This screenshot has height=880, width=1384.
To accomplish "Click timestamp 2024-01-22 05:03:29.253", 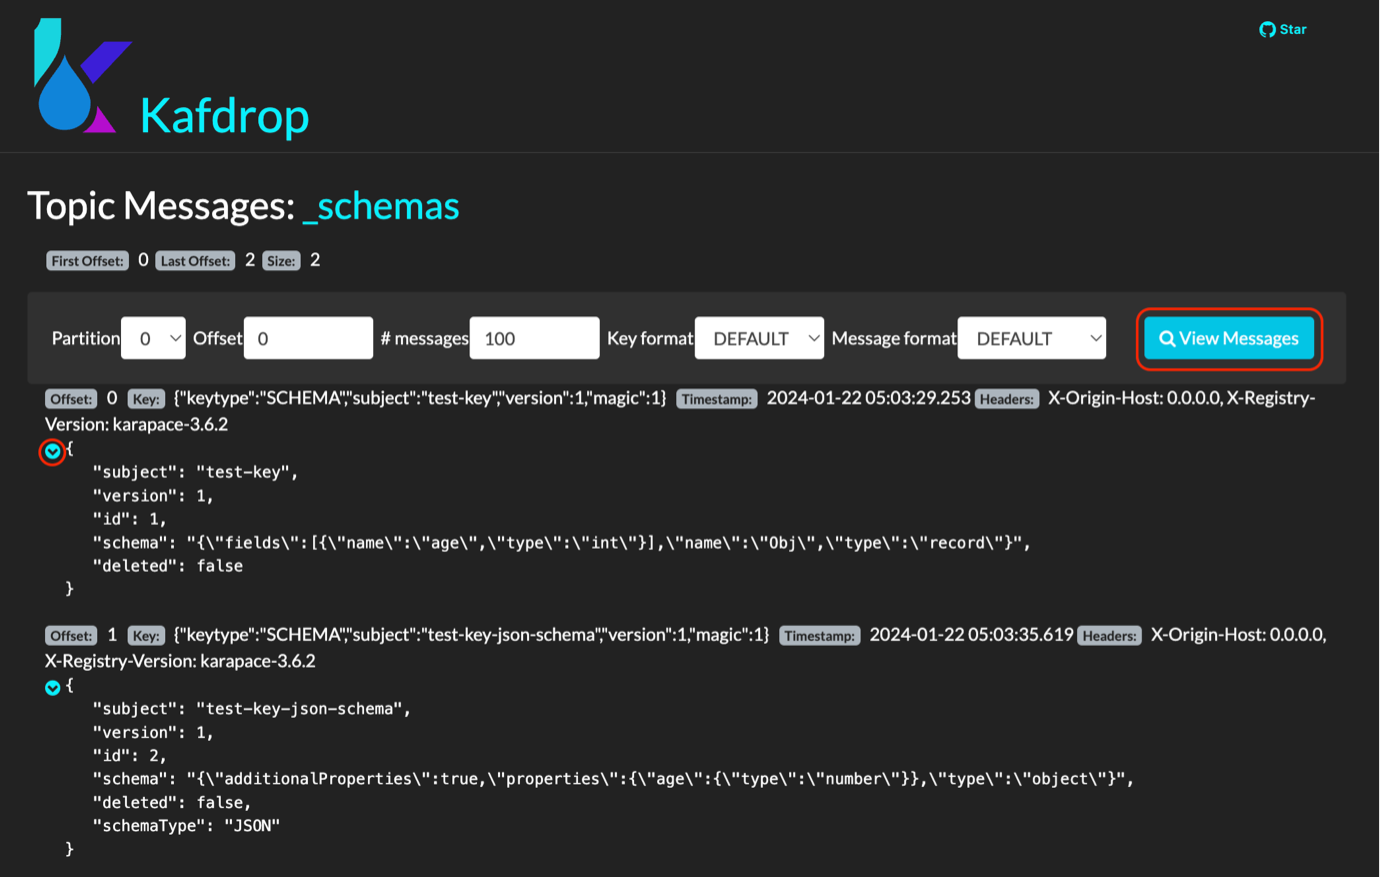I will point(868,398).
